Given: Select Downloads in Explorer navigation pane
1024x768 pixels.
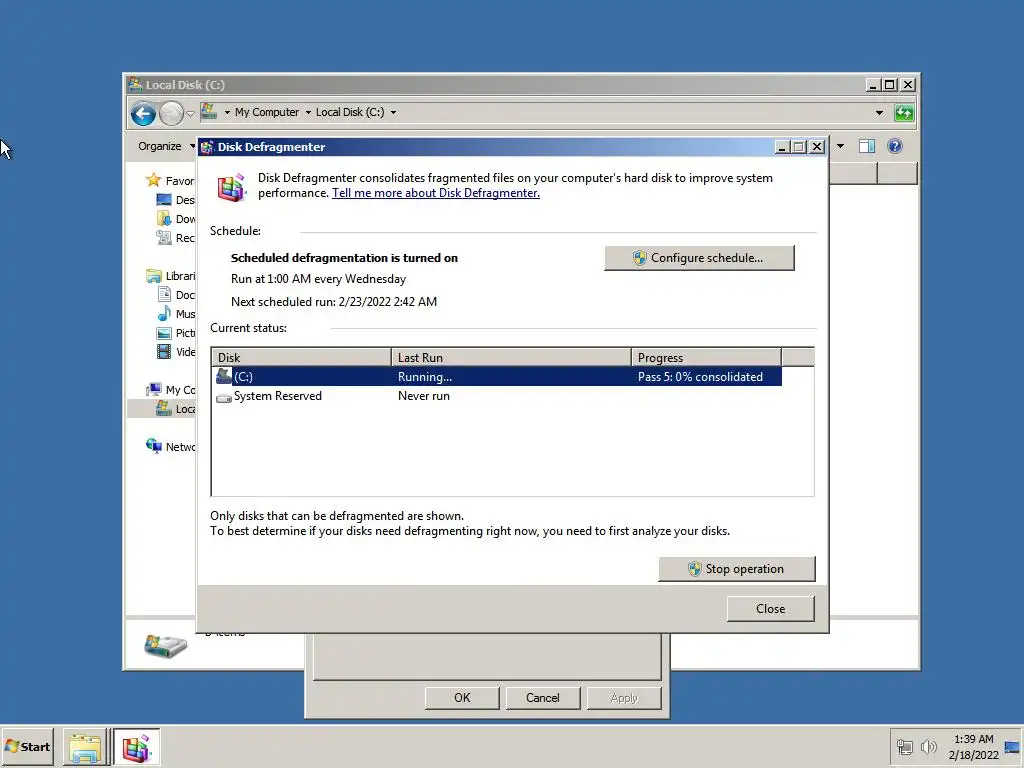Looking at the screenshot, I should click(x=176, y=219).
